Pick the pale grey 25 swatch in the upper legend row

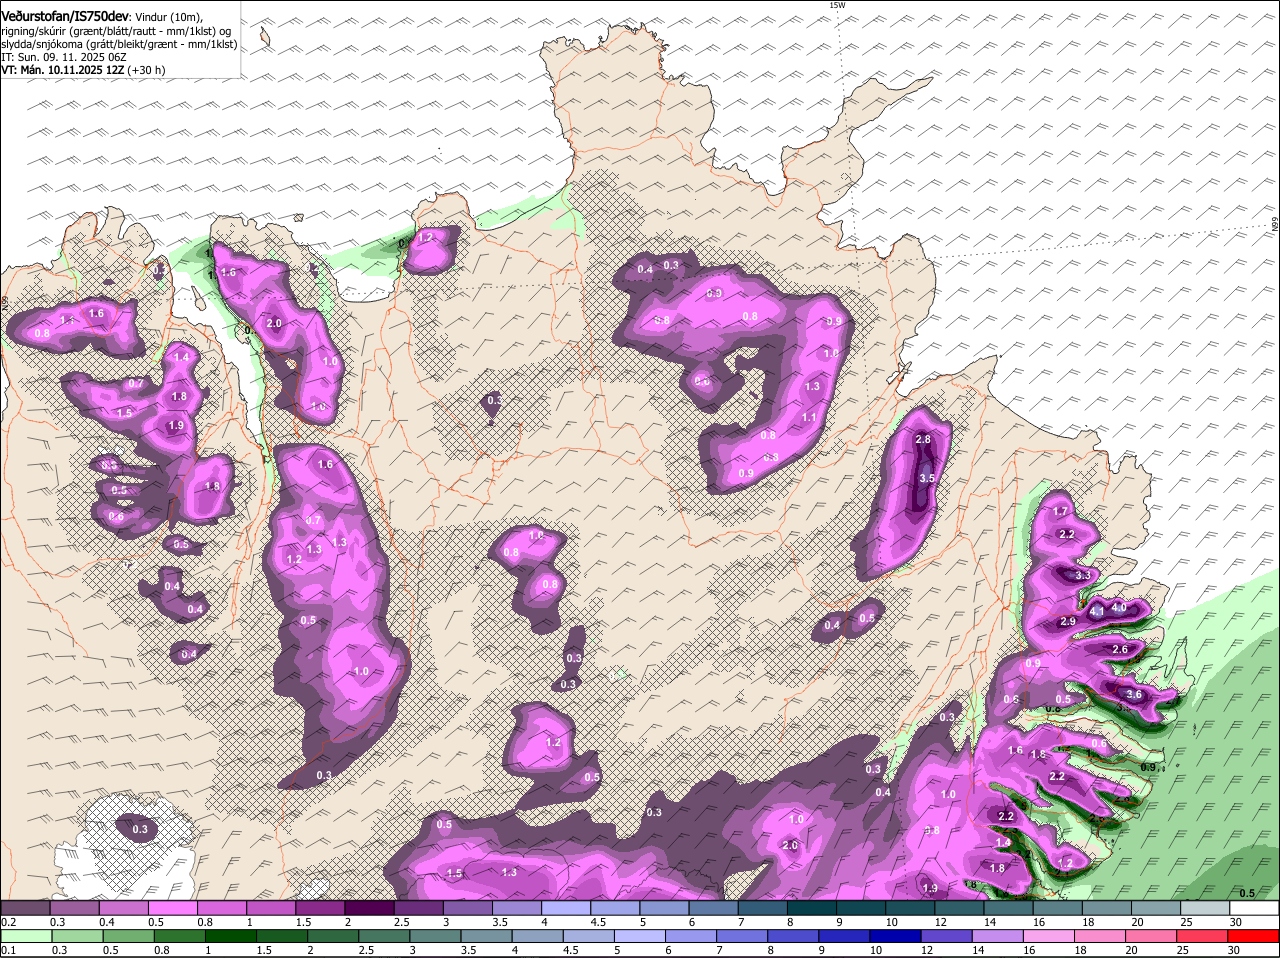pos(1206,908)
